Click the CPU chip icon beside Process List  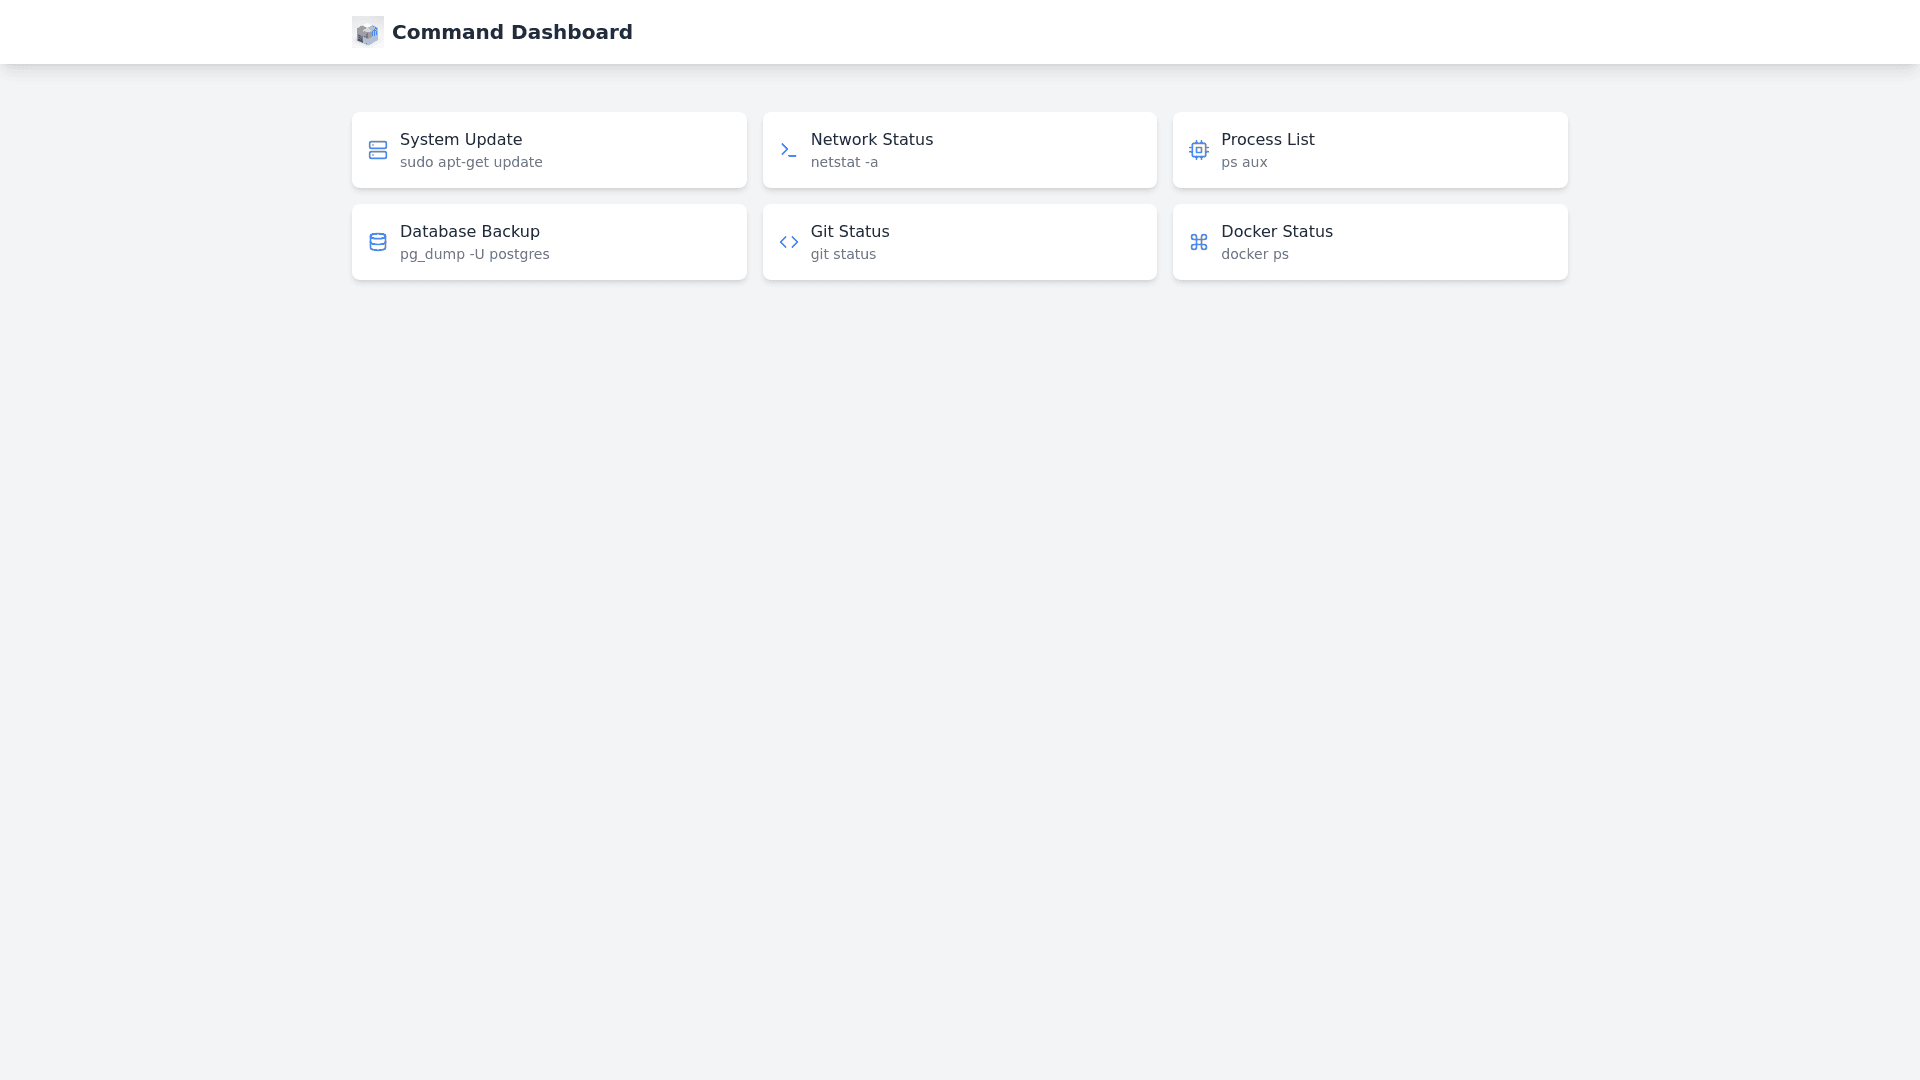pyautogui.click(x=1198, y=150)
